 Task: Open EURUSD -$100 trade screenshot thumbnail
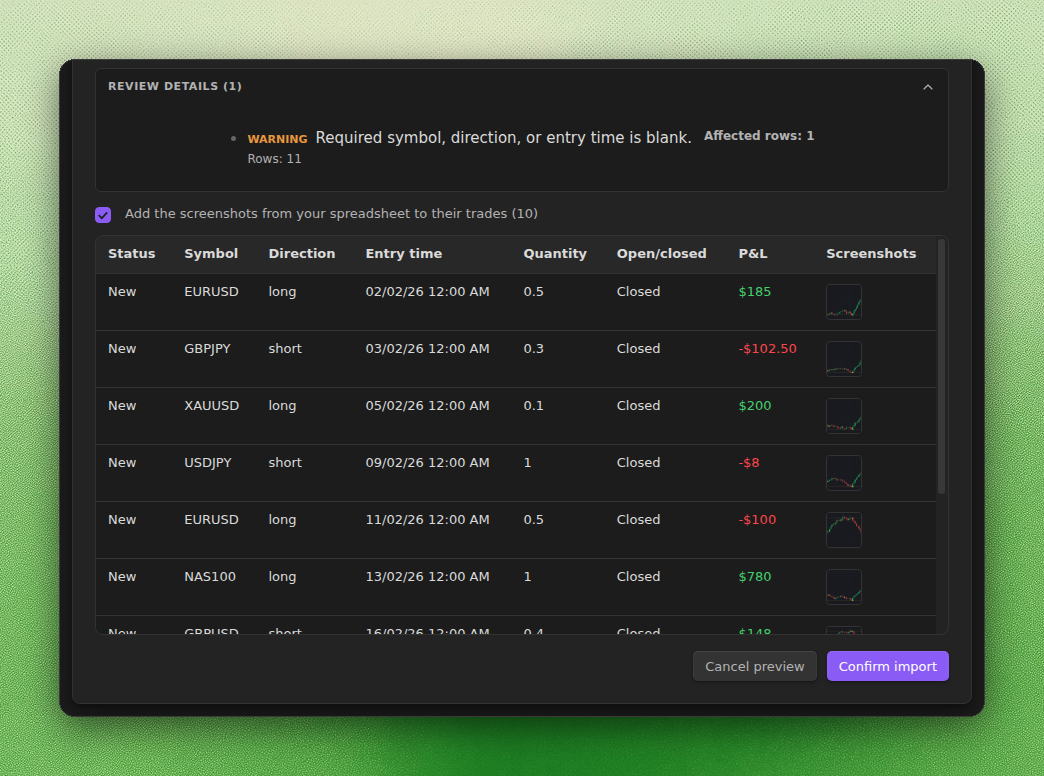844,530
